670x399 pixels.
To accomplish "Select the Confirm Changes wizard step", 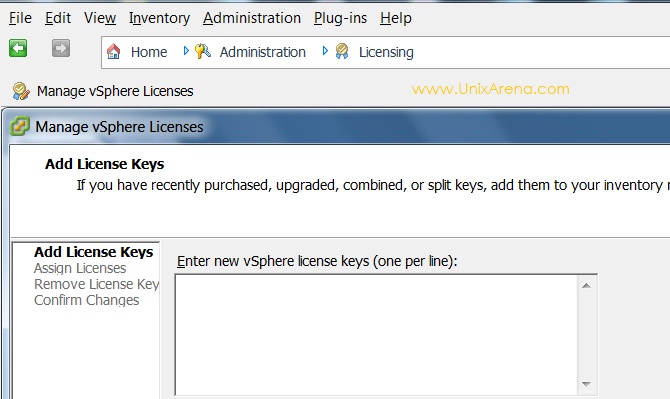I will pyautogui.click(x=86, y=300).
